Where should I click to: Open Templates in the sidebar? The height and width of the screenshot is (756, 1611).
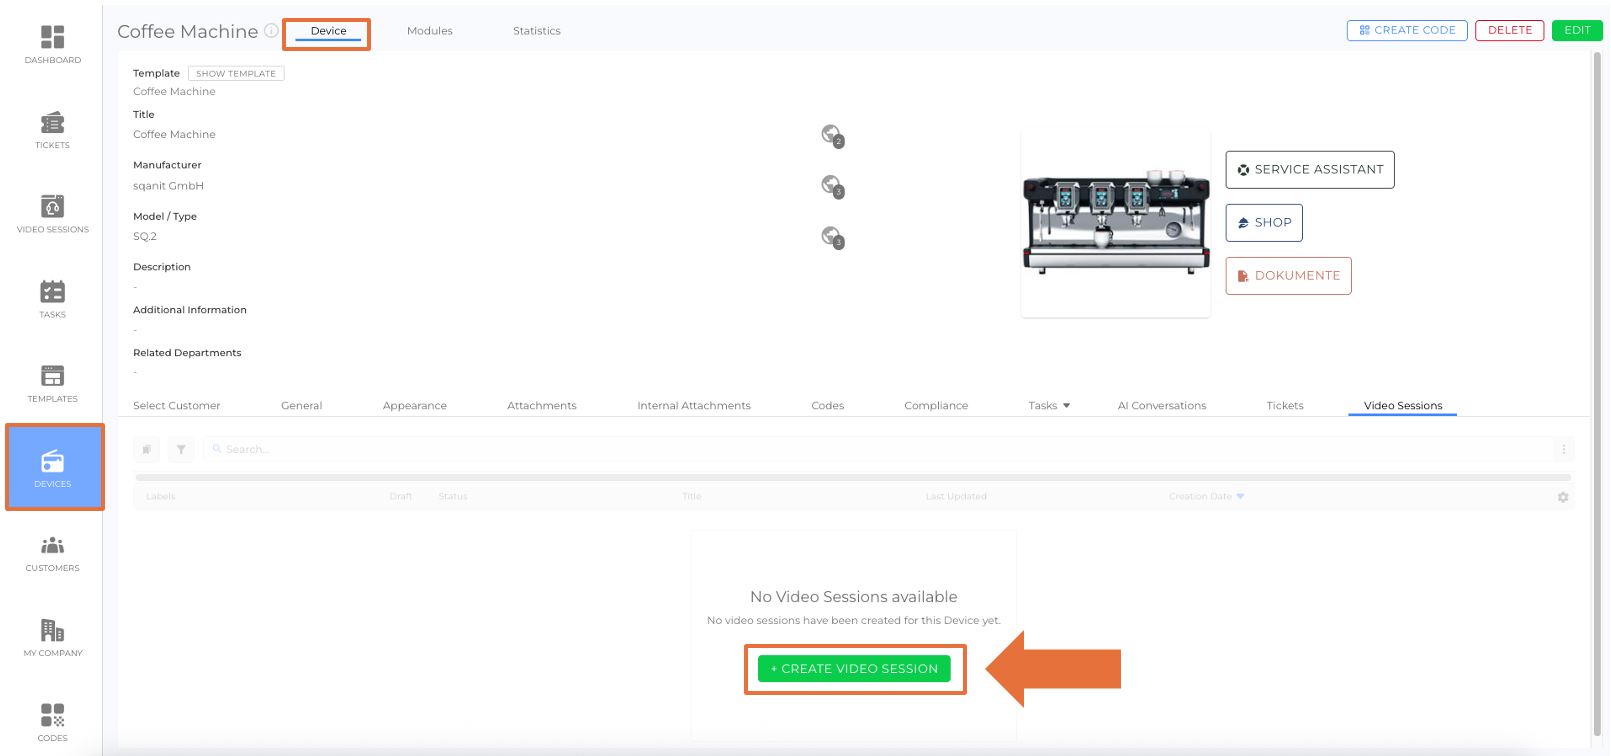point(52,377)
